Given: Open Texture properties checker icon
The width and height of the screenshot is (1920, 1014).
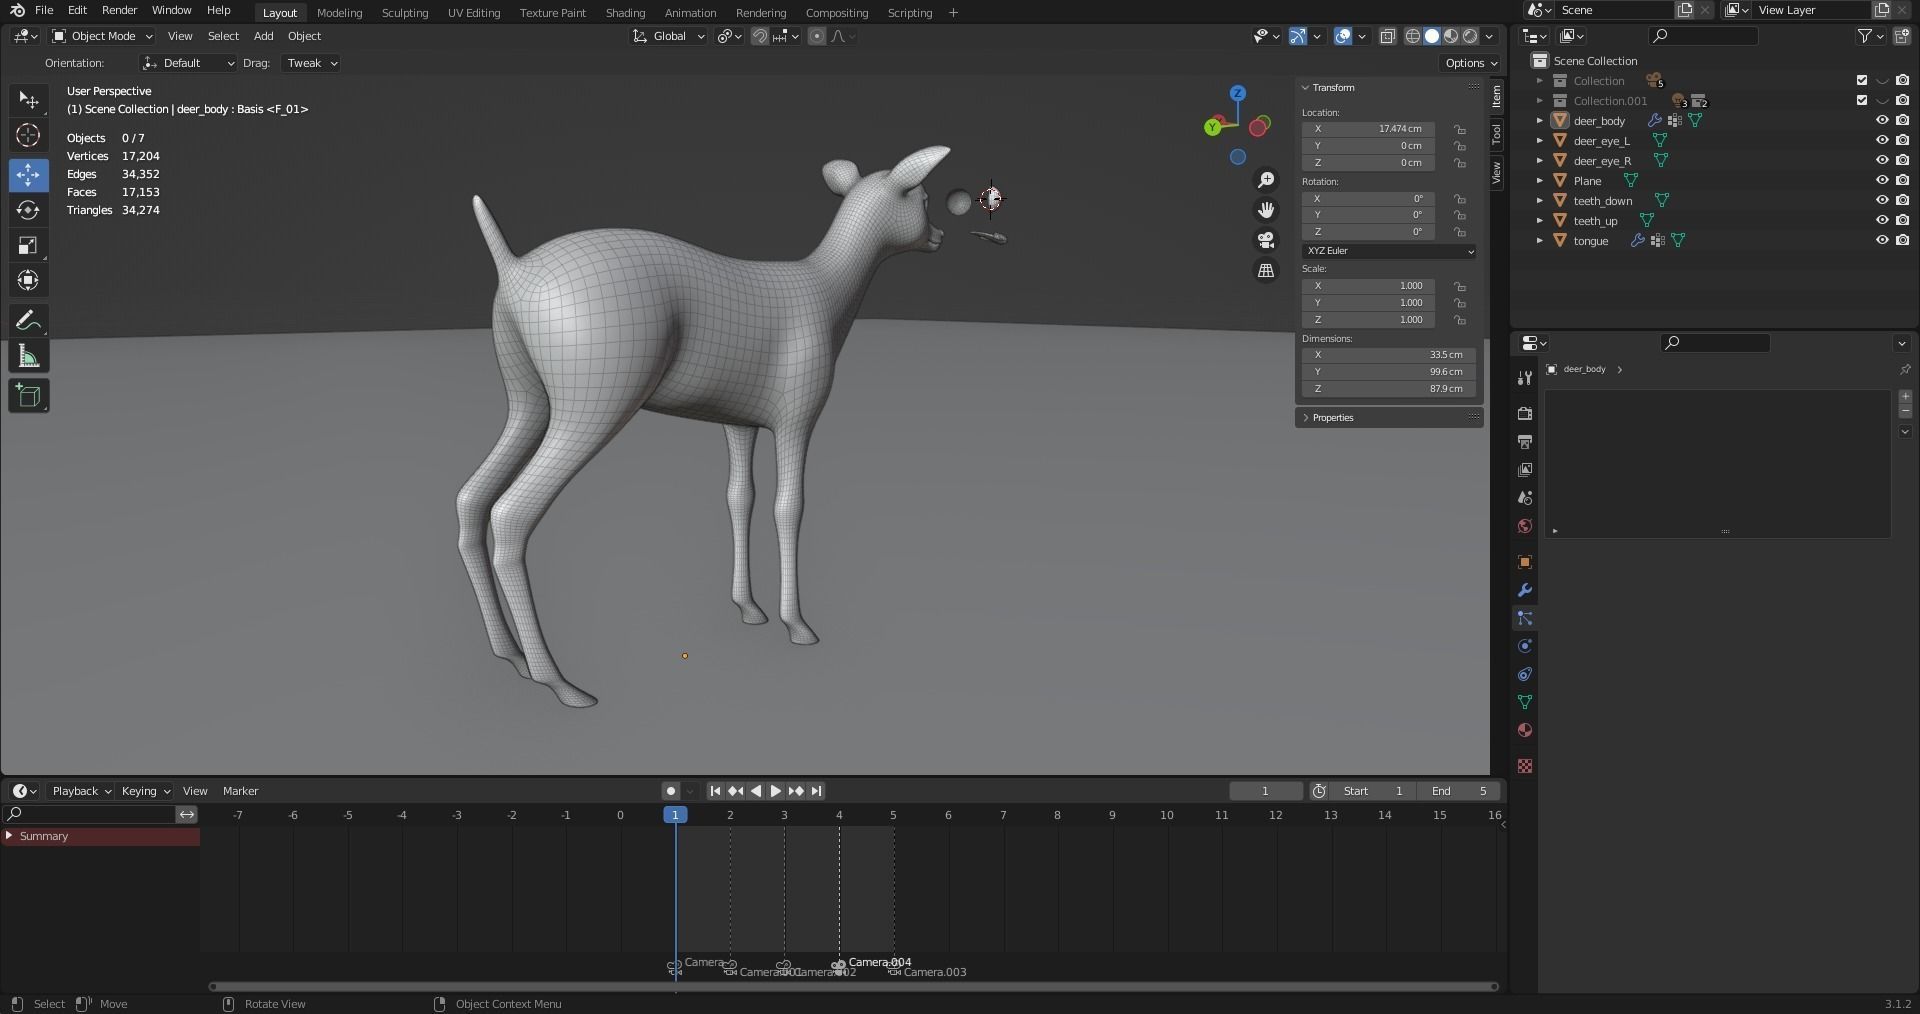Looking at the screenshot, I should [x=1525, y=766].
